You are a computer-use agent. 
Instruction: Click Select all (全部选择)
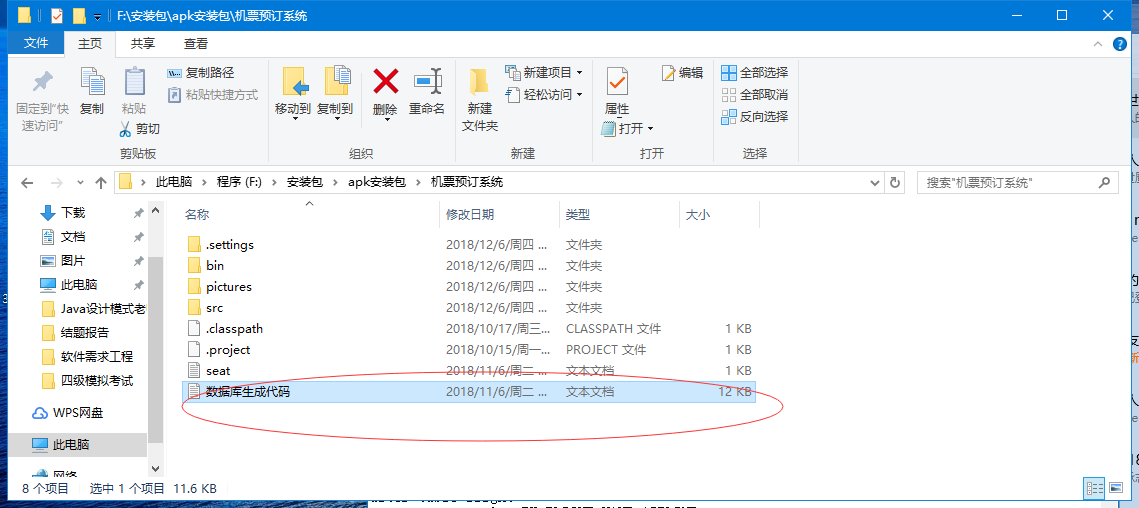pyautogui.click(x=755, y=73)
